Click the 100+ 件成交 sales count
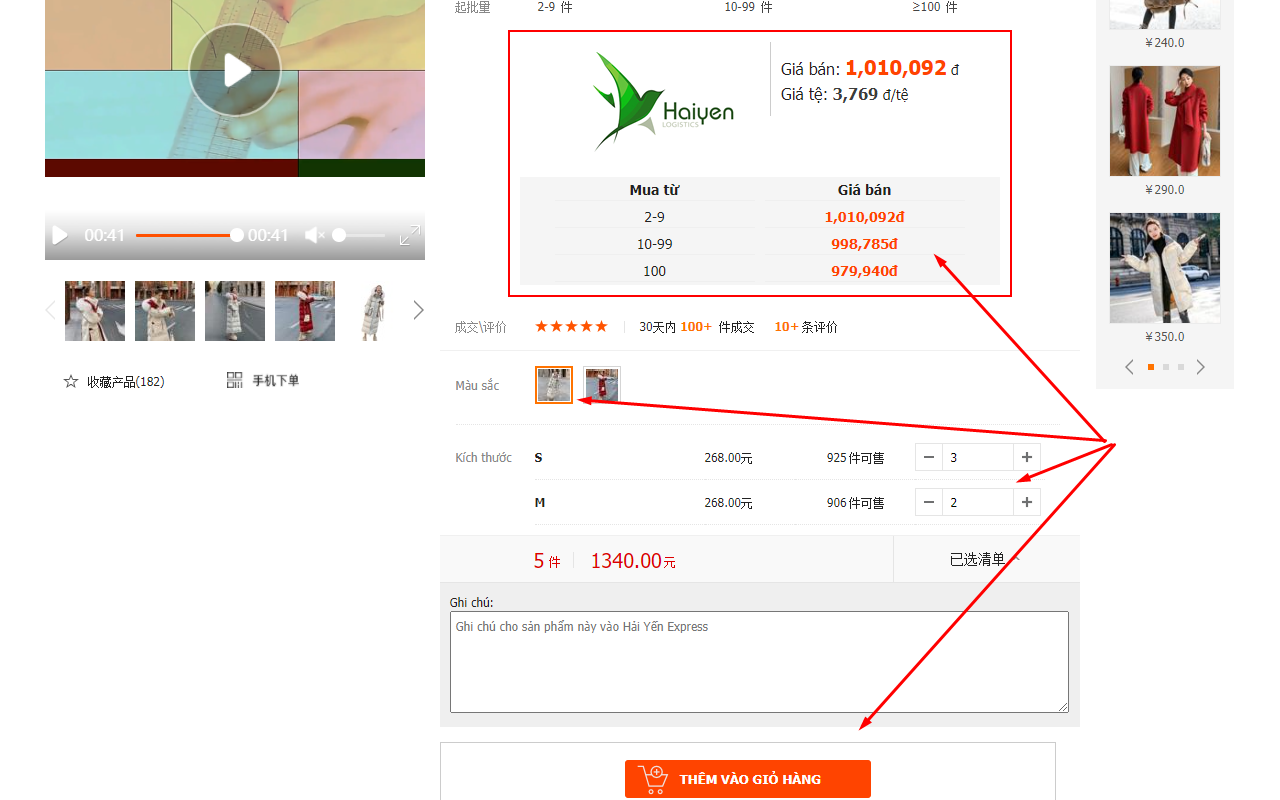 coord(717,327)
